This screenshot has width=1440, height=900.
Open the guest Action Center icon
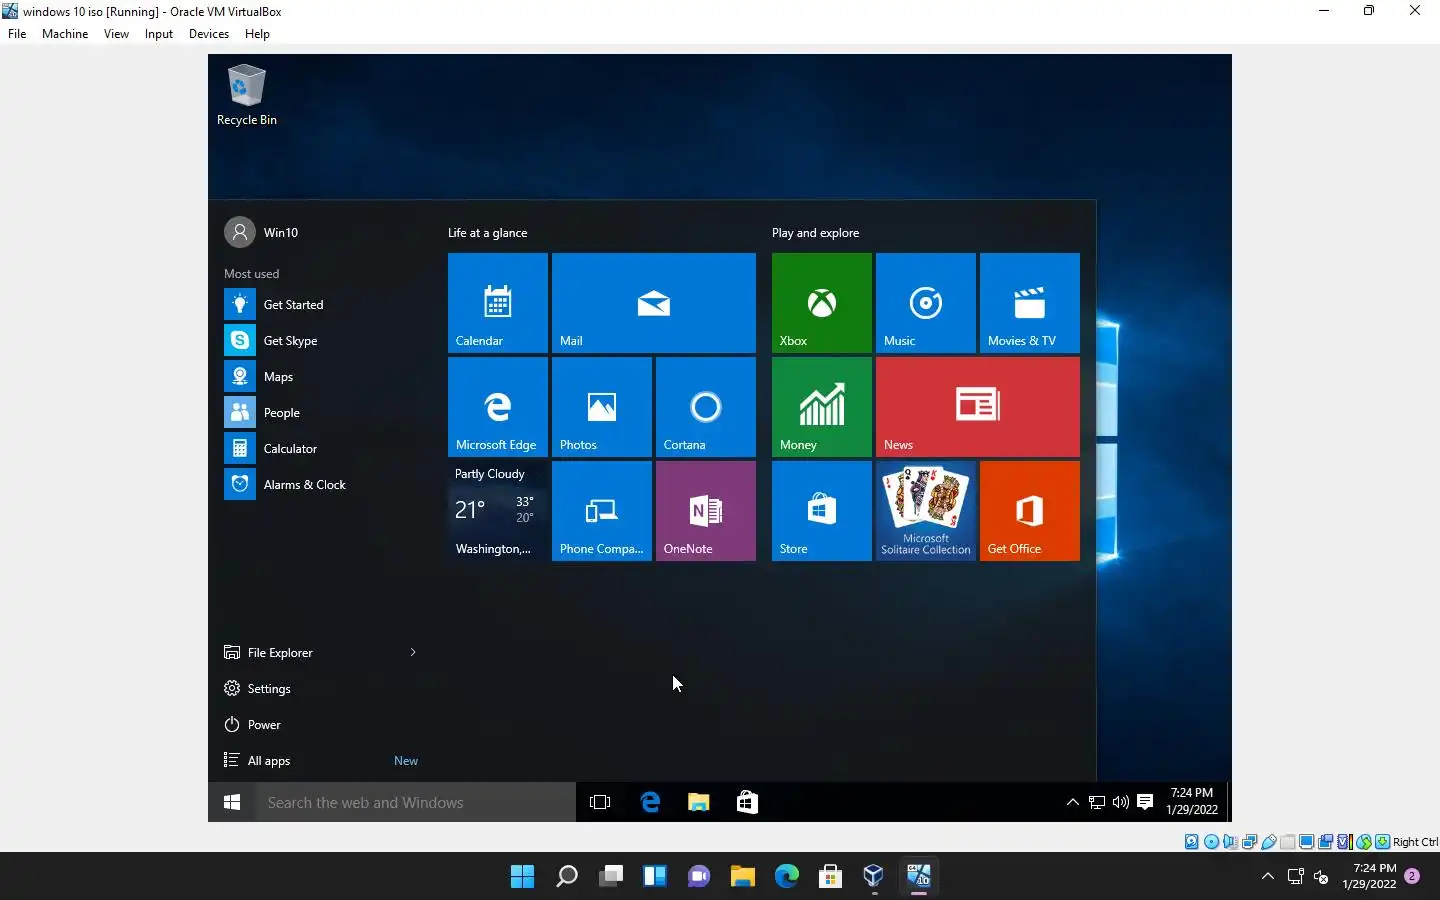click(x=1145, y=802)
